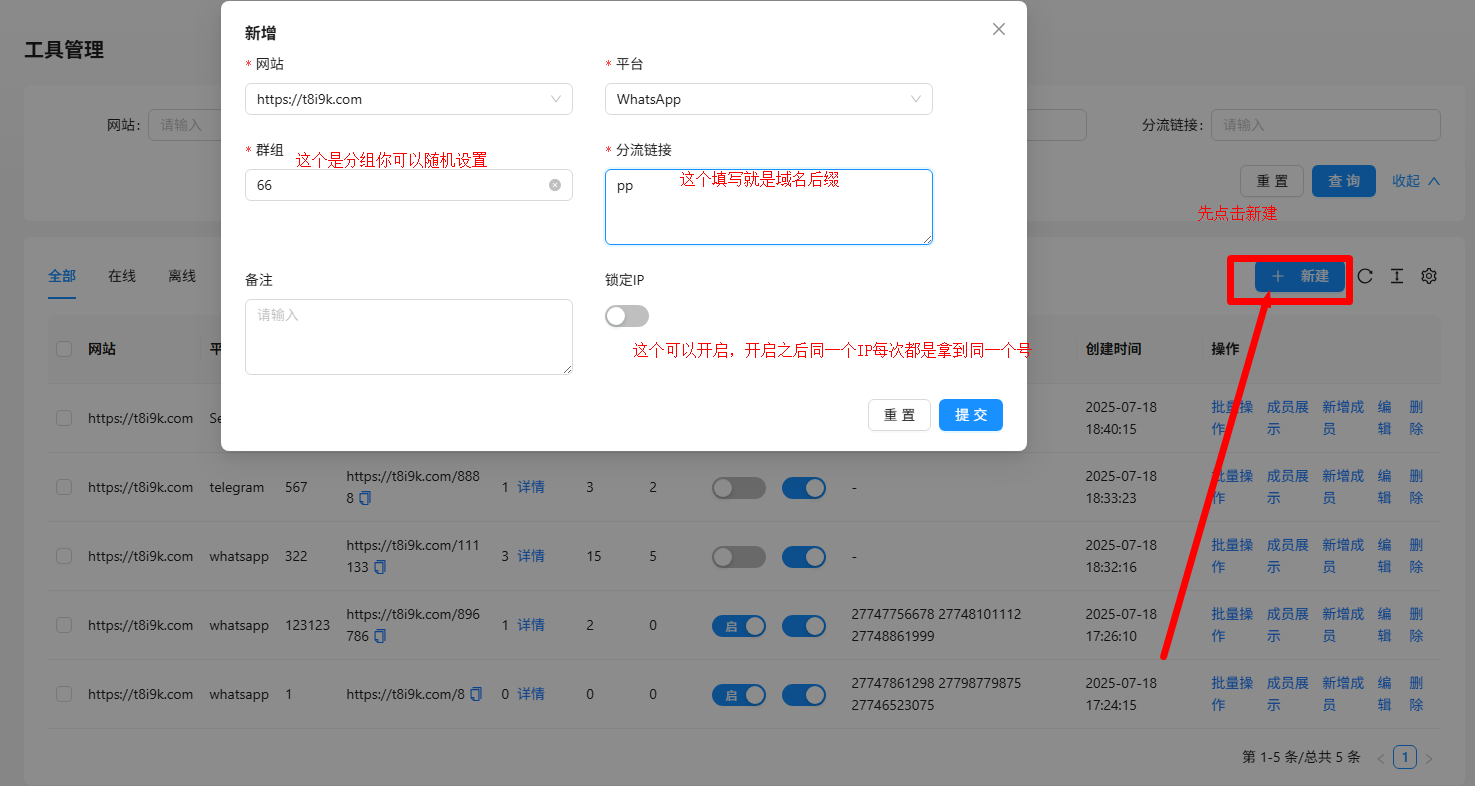Check the row created 18:40:15 checkbox

click(64, 418)
